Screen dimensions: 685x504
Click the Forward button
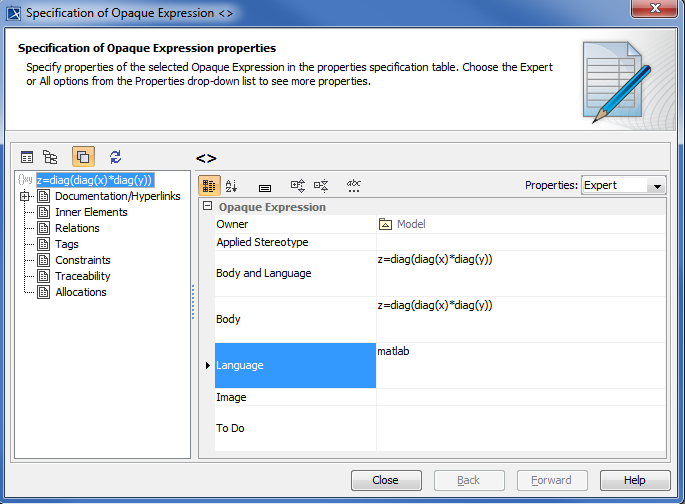tap(552, 480)
